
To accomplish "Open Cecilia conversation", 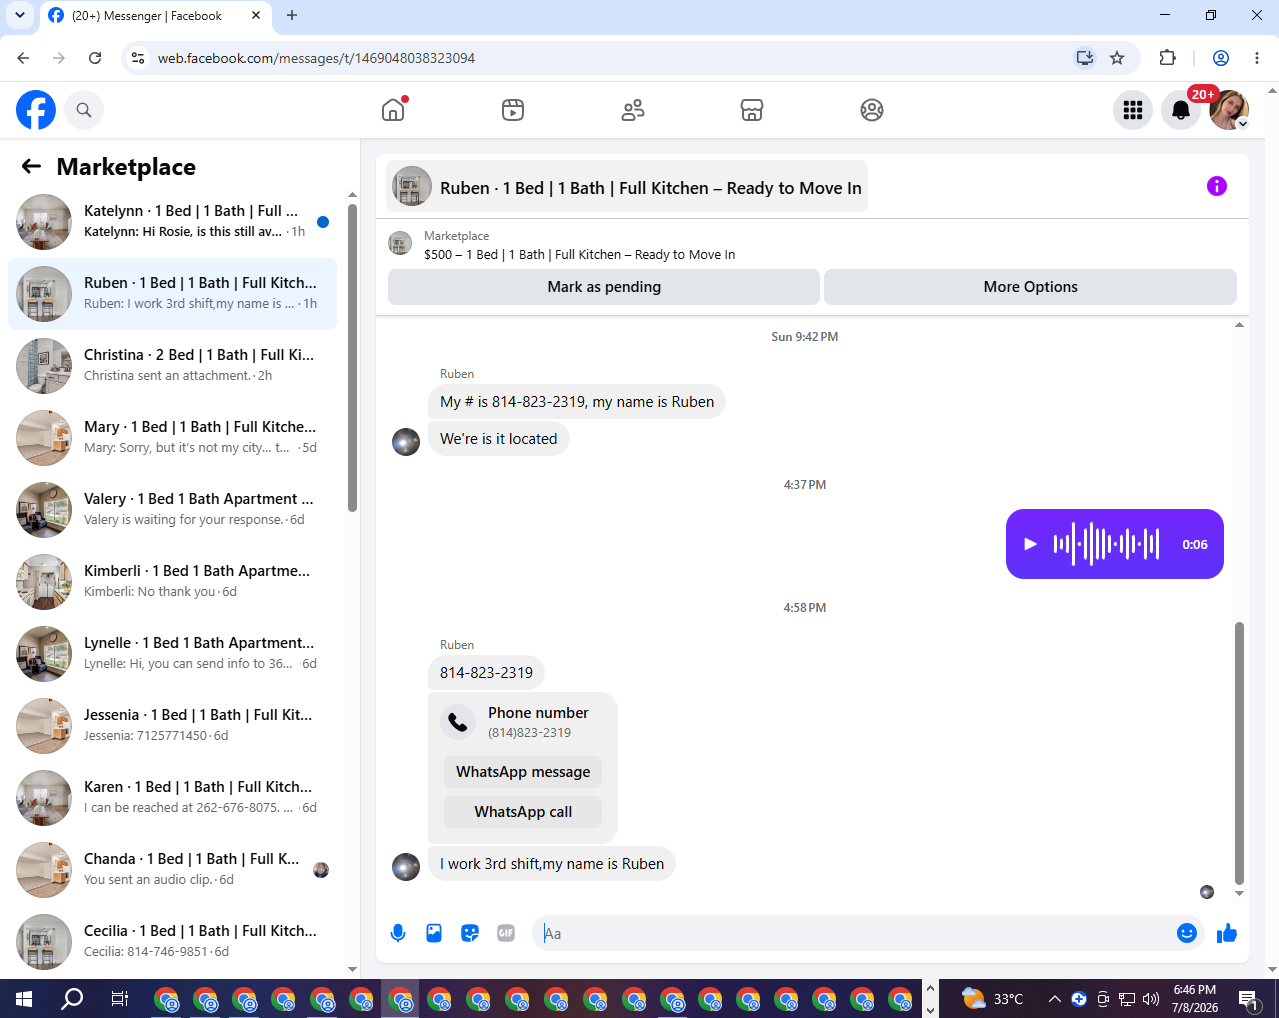I will [x=172, y=942].
